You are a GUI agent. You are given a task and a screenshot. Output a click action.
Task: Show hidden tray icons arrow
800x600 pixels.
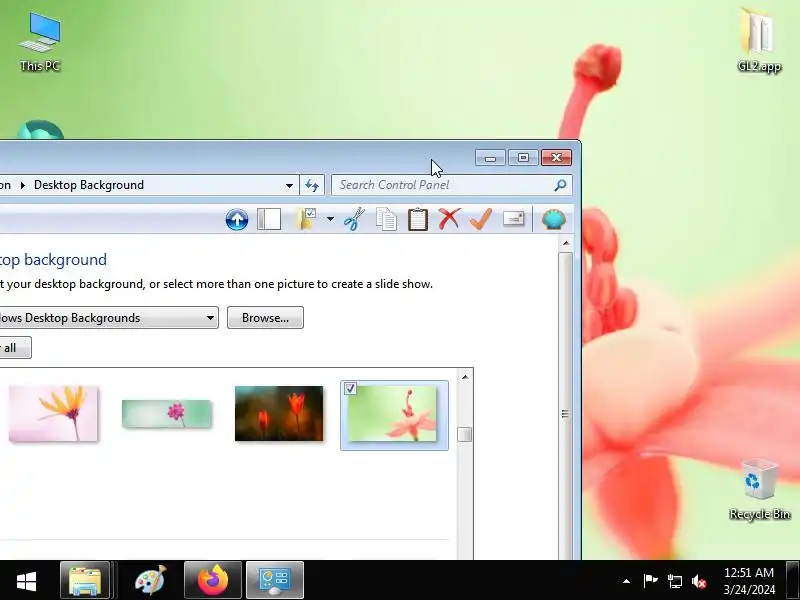(627, 581)
